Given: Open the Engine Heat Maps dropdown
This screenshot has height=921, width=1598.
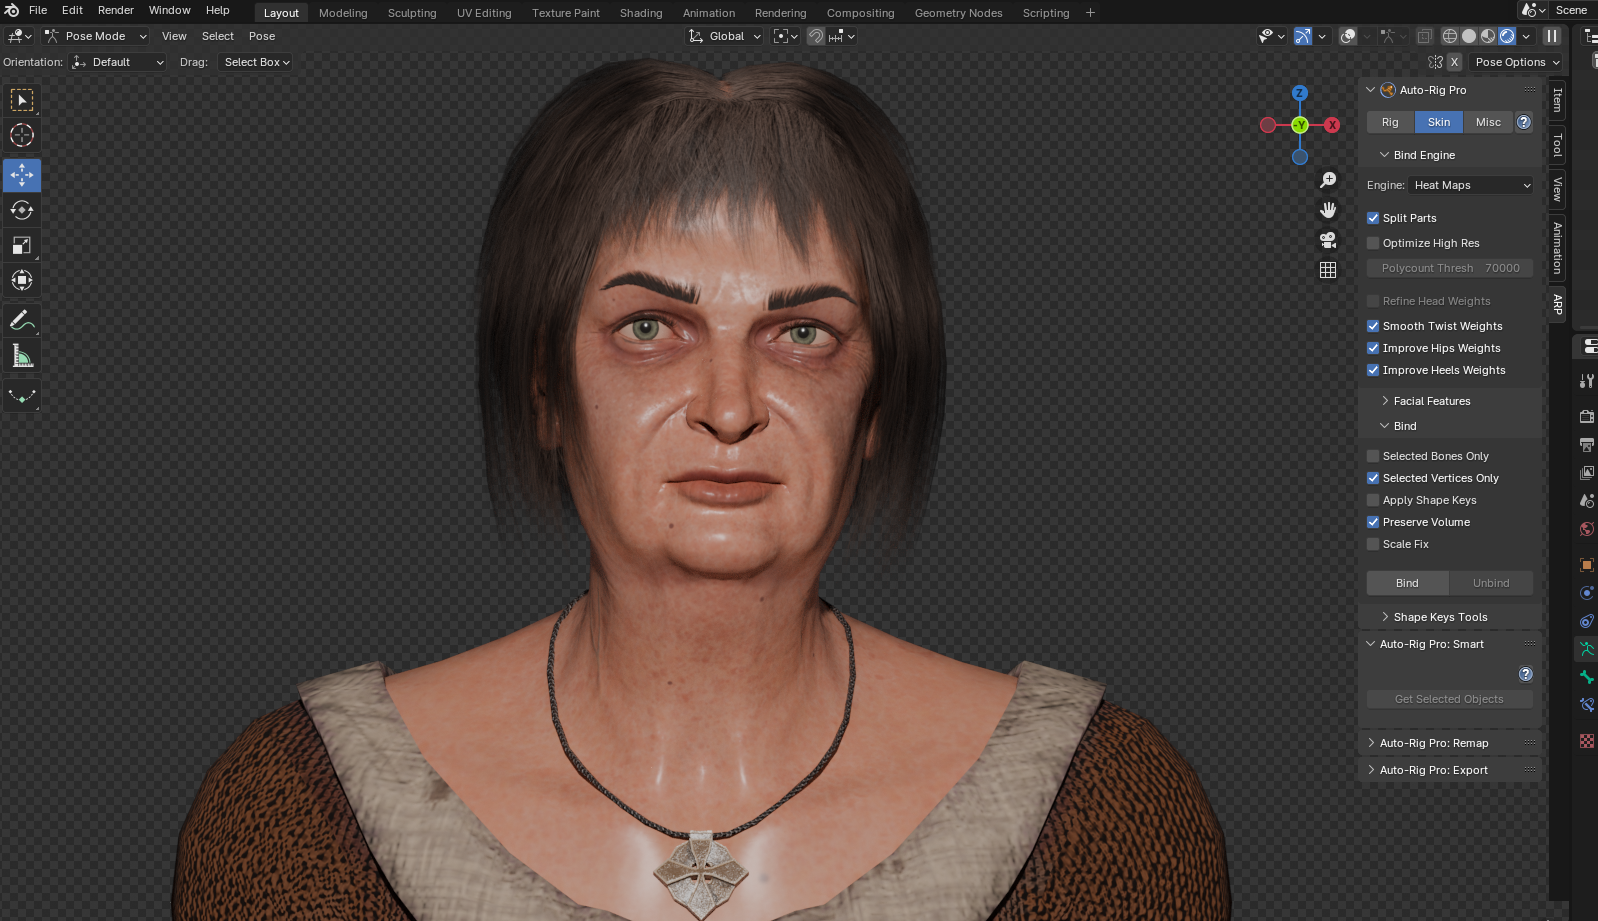Looking at the screenshot, I should pos(1470,185).
